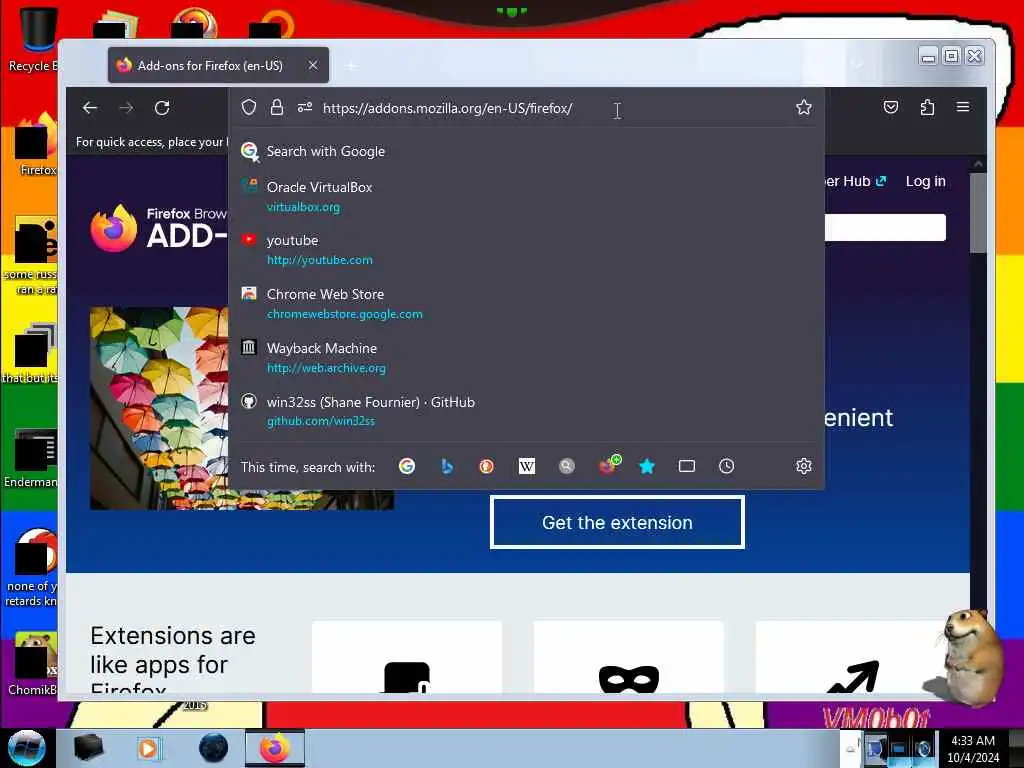Click the Firefox Add-ons logo
This screenshot has width=1024, height=768.
pos(159,228)
